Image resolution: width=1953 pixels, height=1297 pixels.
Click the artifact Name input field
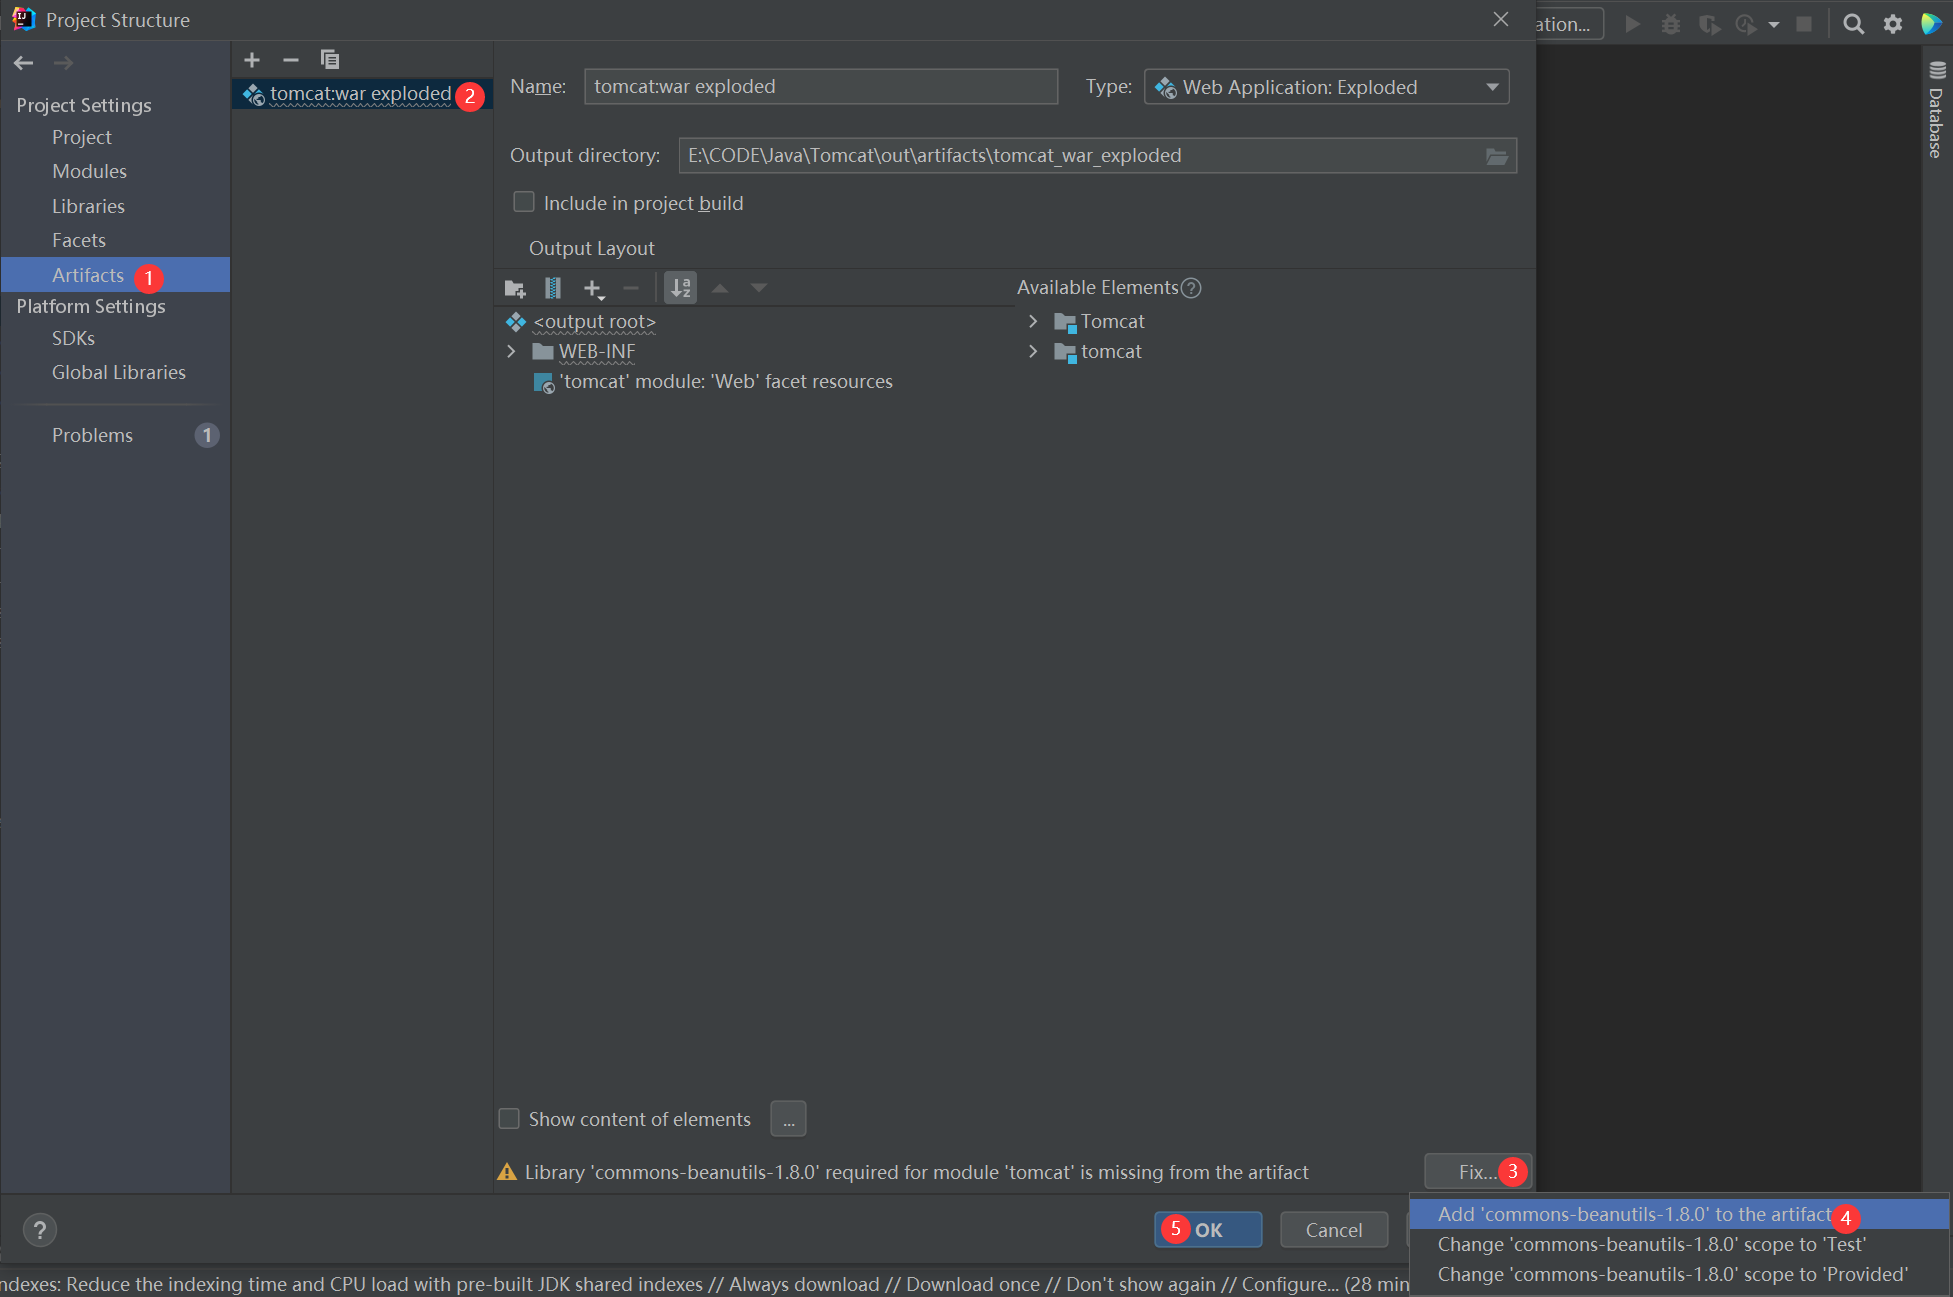tap(820, 87)
